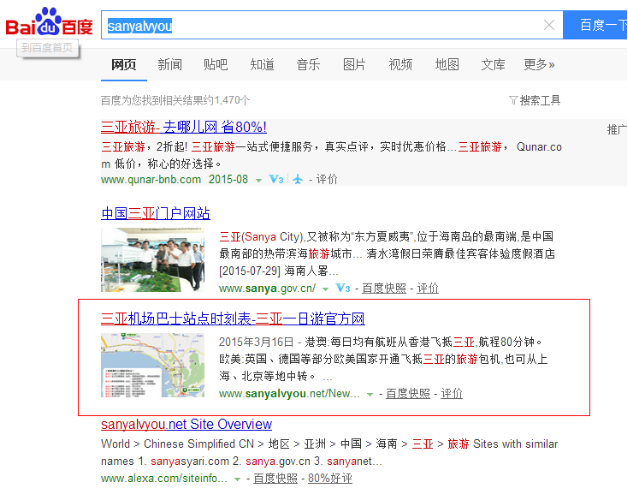The width and height of the screenshot is (628, 494).
Task: Click 评价 on the qunar result
Action: point(327,179)
